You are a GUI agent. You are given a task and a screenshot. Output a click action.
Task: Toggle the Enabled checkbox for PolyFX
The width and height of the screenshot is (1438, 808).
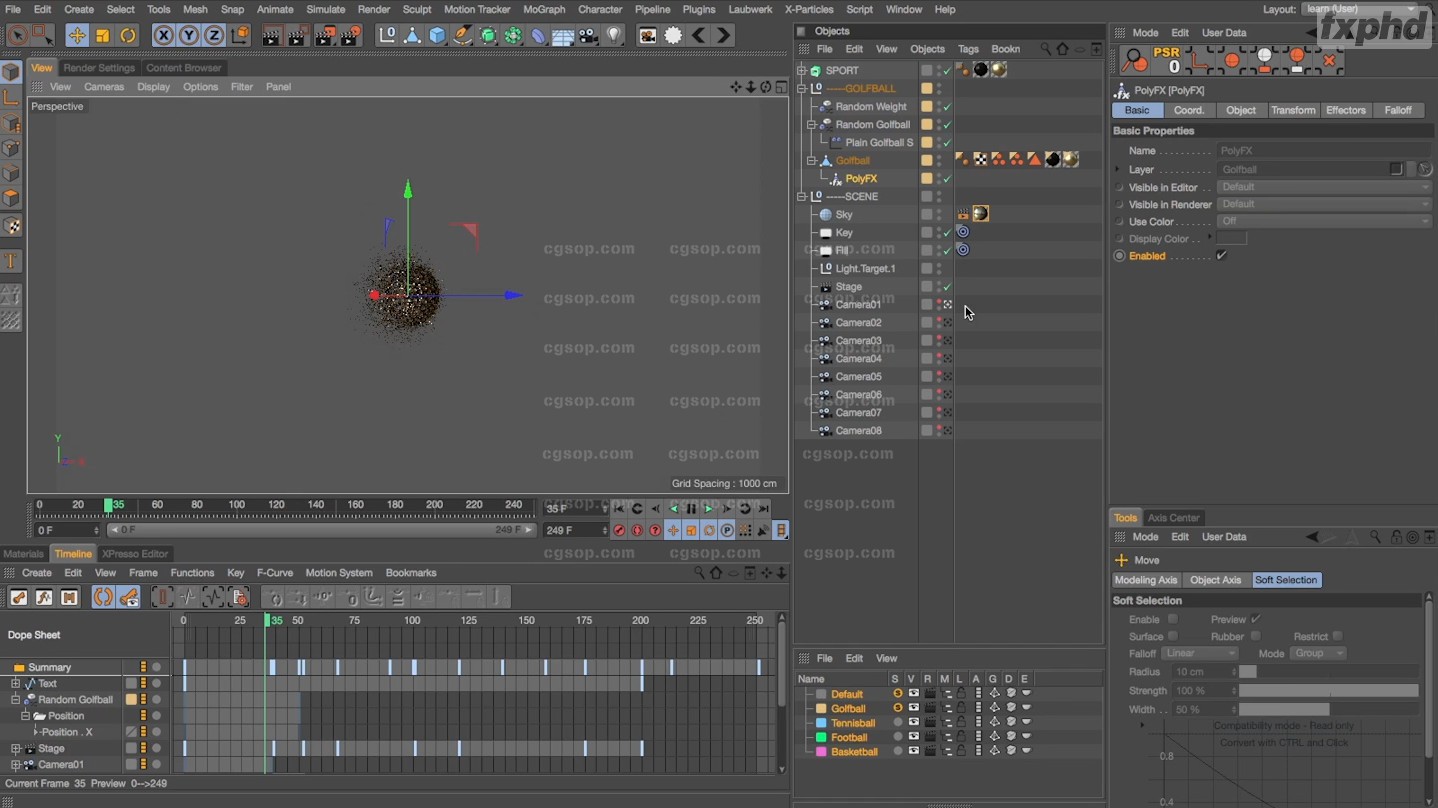pyautogui.click(x=1221, y=256)
